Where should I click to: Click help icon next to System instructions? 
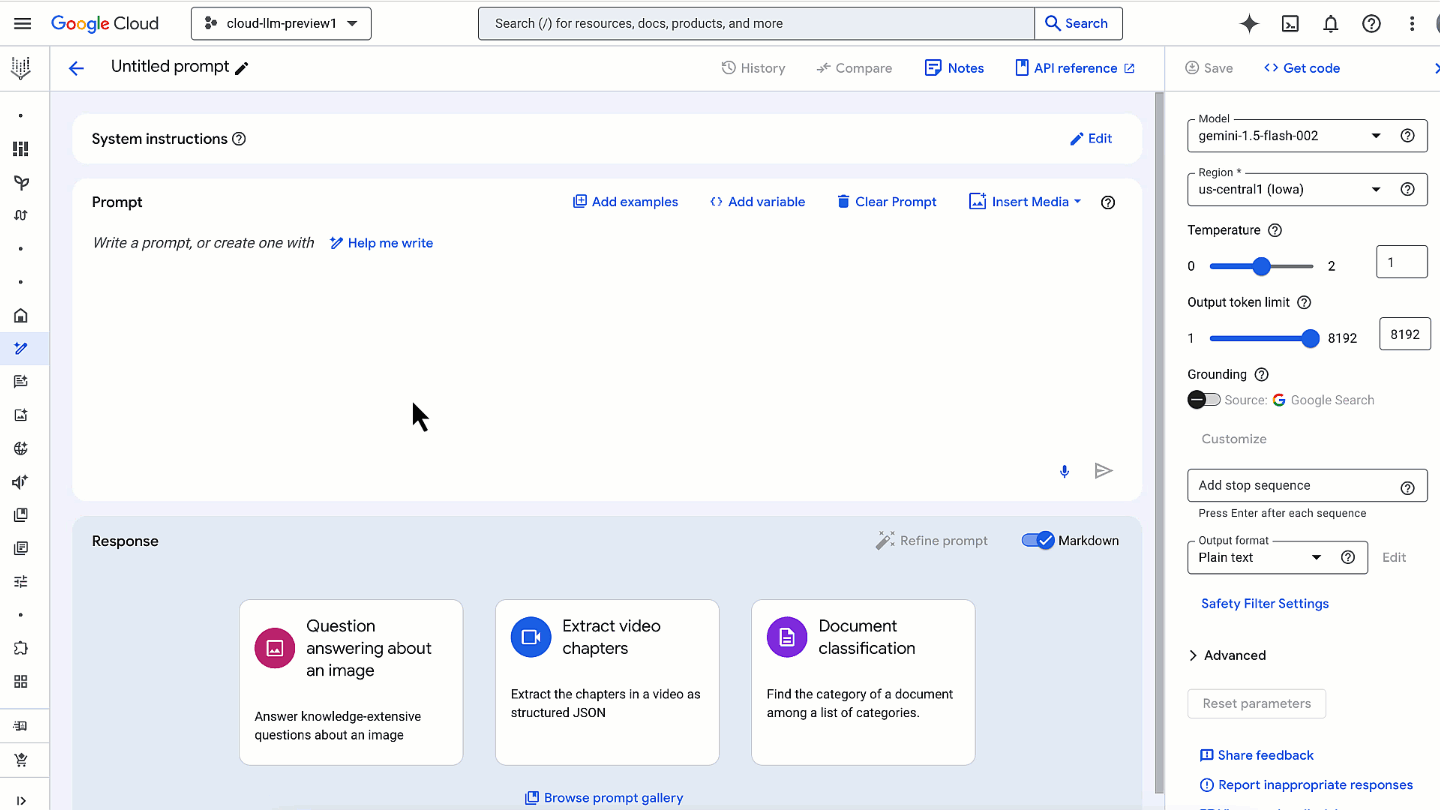239,139
